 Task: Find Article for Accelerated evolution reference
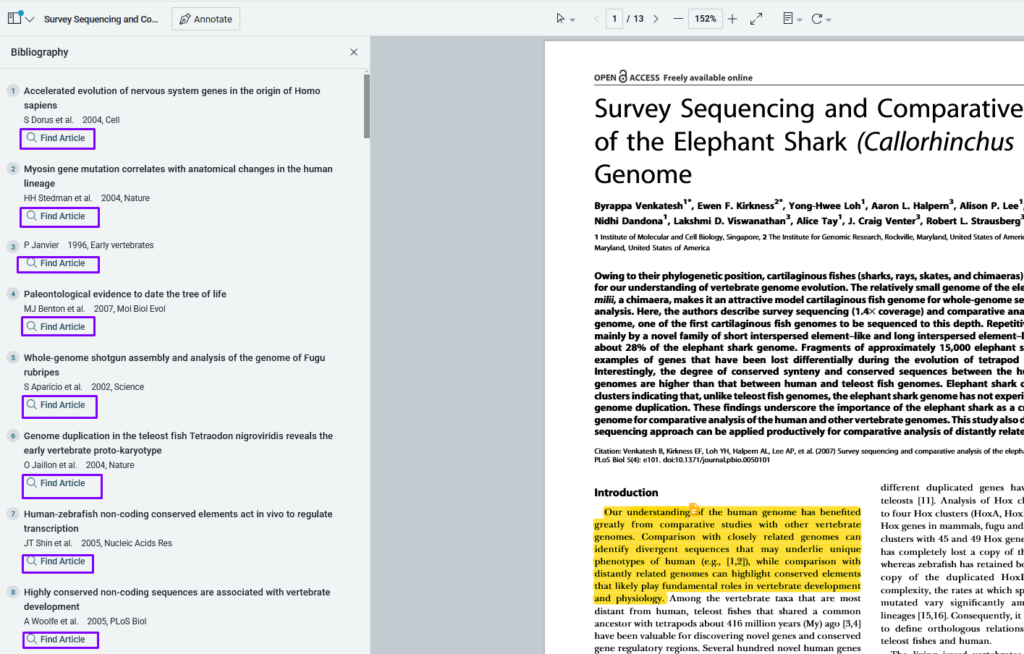(58, 138)
